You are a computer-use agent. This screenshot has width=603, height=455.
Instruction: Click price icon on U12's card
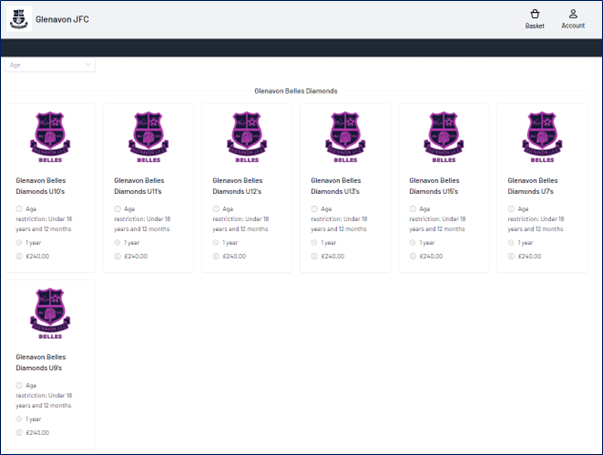click(x=216, y=256)
